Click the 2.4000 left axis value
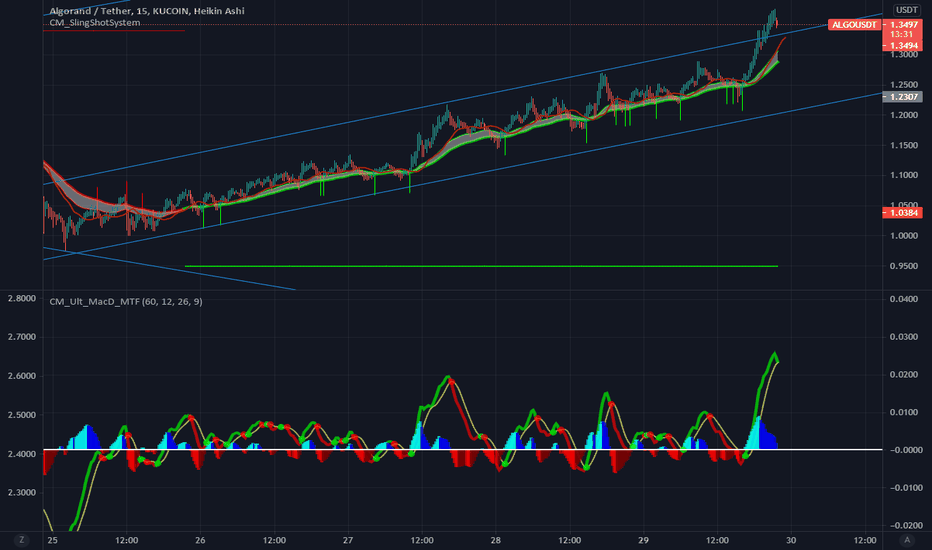This screenshot has width=932, height=550. [21, 454]
